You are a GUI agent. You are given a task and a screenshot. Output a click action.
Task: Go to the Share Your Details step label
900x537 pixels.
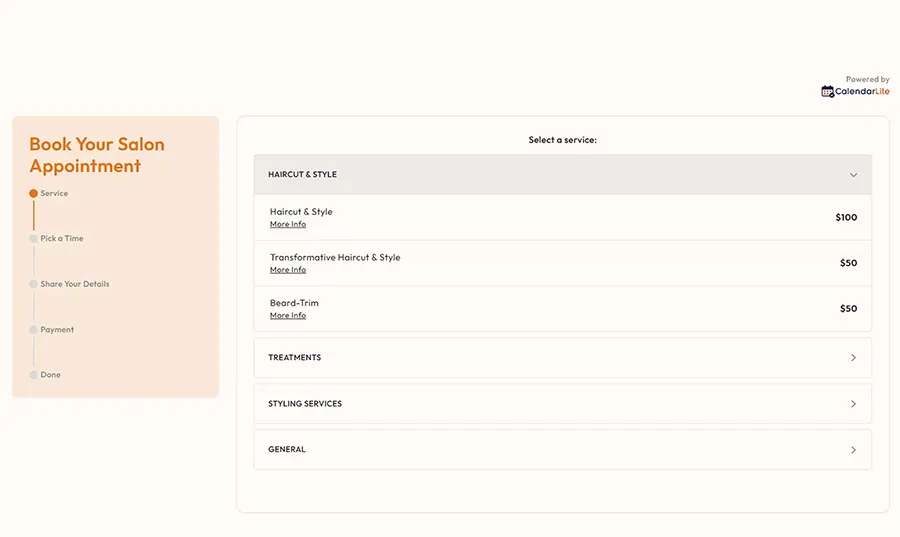point(75,284)
